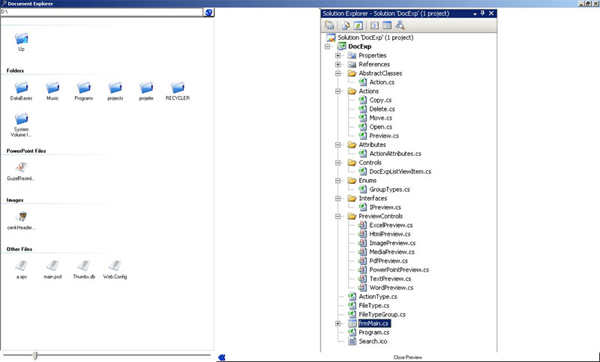The image size is (600, 362).
Task: Click the go button beside the path box
Action: tap(209, 13)
